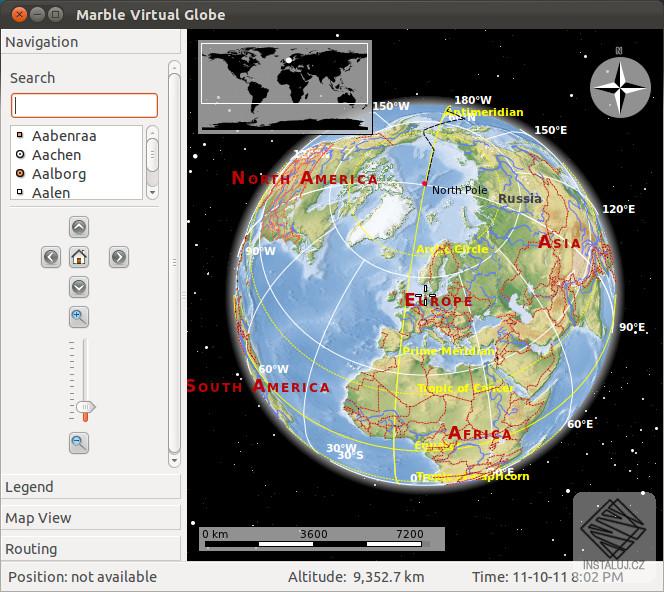Click the Tropic of Cancer label
Viewport: 664px width, 592px height.
465,388
